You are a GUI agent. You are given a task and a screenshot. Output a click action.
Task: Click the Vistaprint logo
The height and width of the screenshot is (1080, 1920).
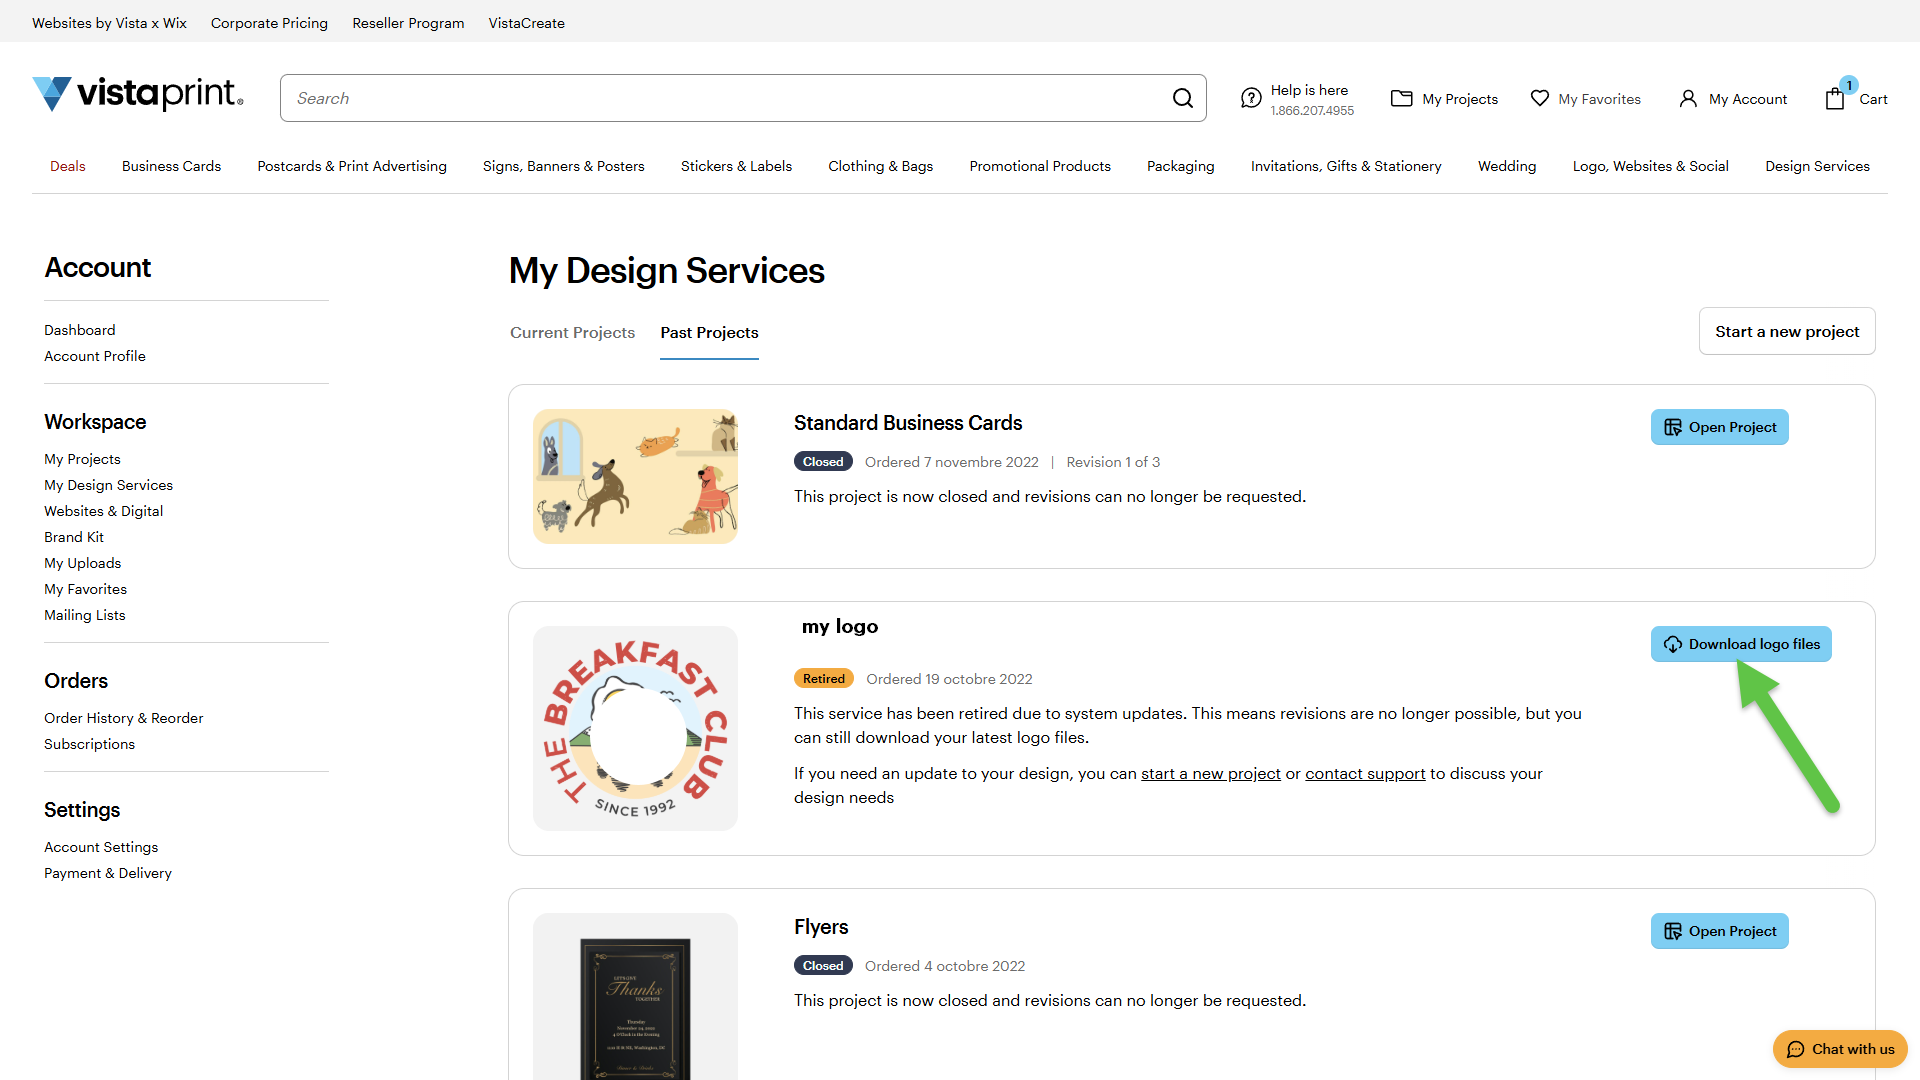[x=138, y=94]
